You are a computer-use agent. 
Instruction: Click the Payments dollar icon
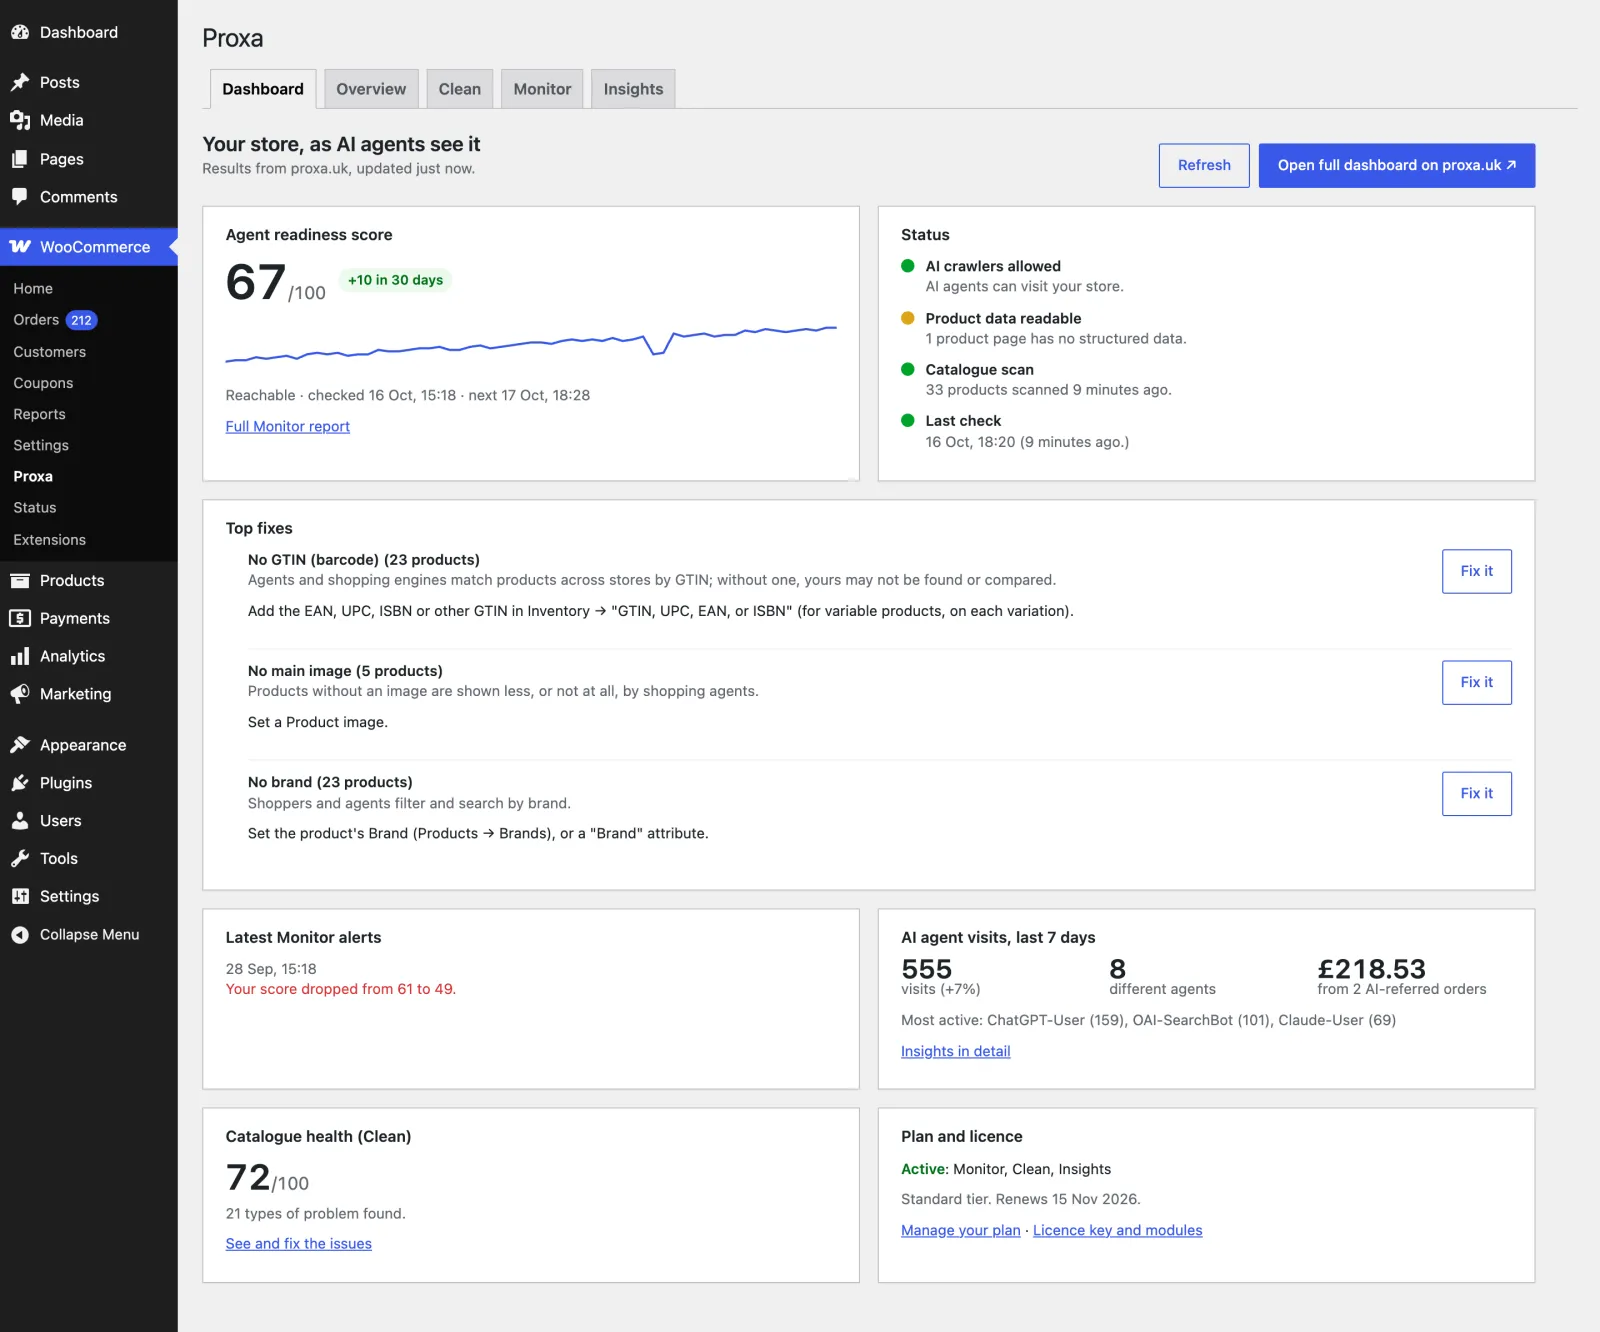click(20, 618)
